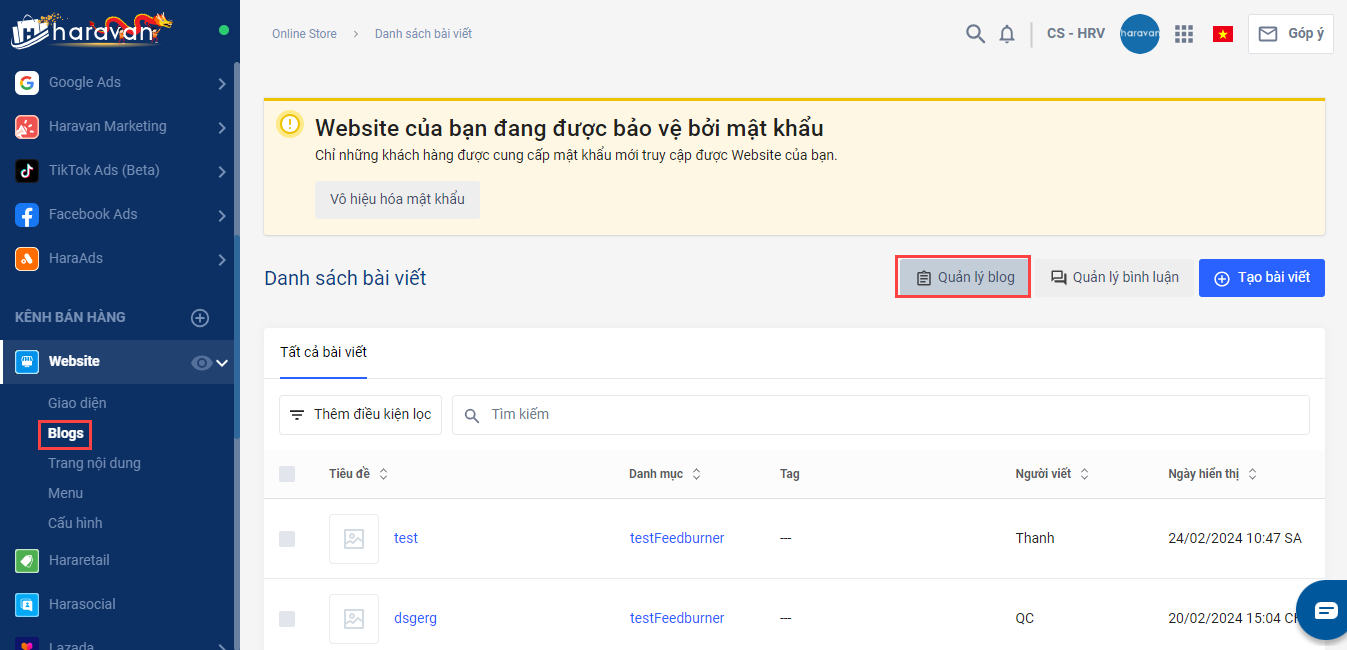Preview website using the eye icon
This screenshot has width=1347, height=650.
click(201, 363)
